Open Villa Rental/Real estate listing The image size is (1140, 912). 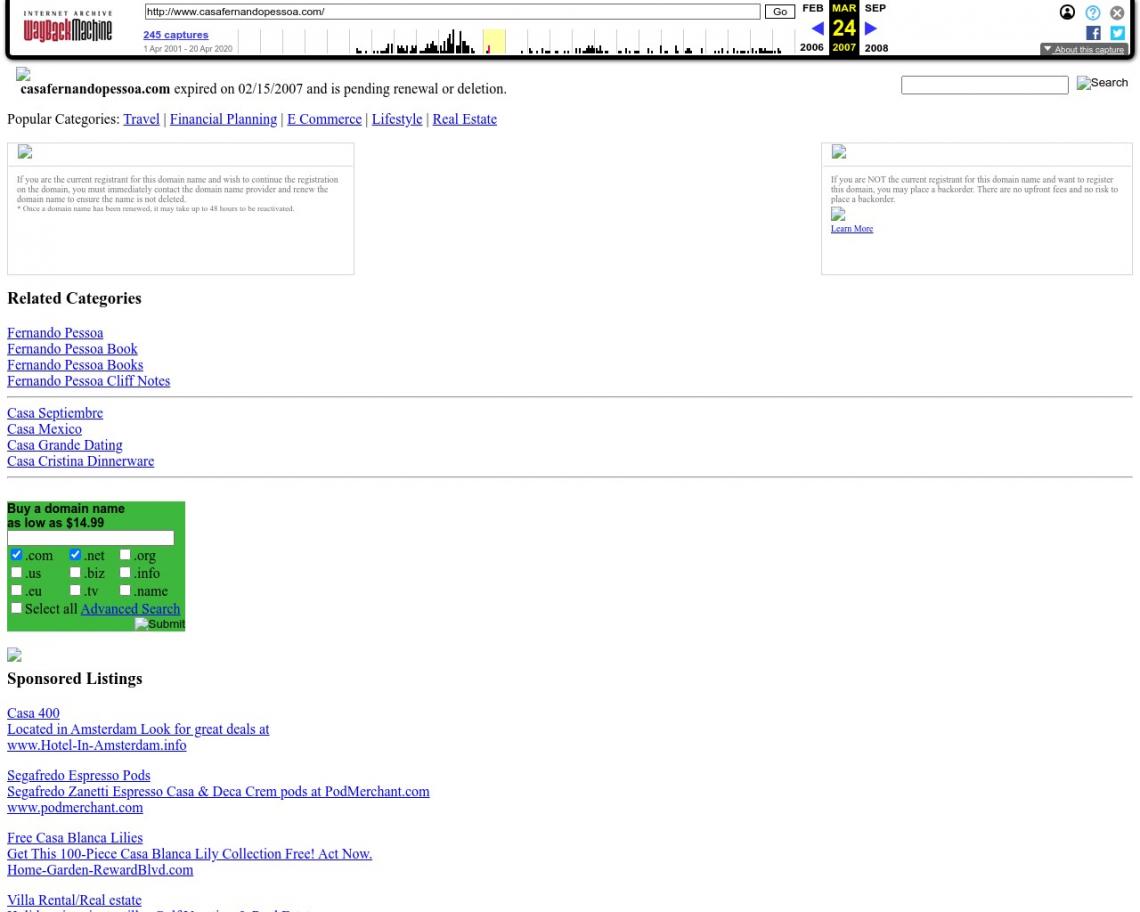click(74, 900)
